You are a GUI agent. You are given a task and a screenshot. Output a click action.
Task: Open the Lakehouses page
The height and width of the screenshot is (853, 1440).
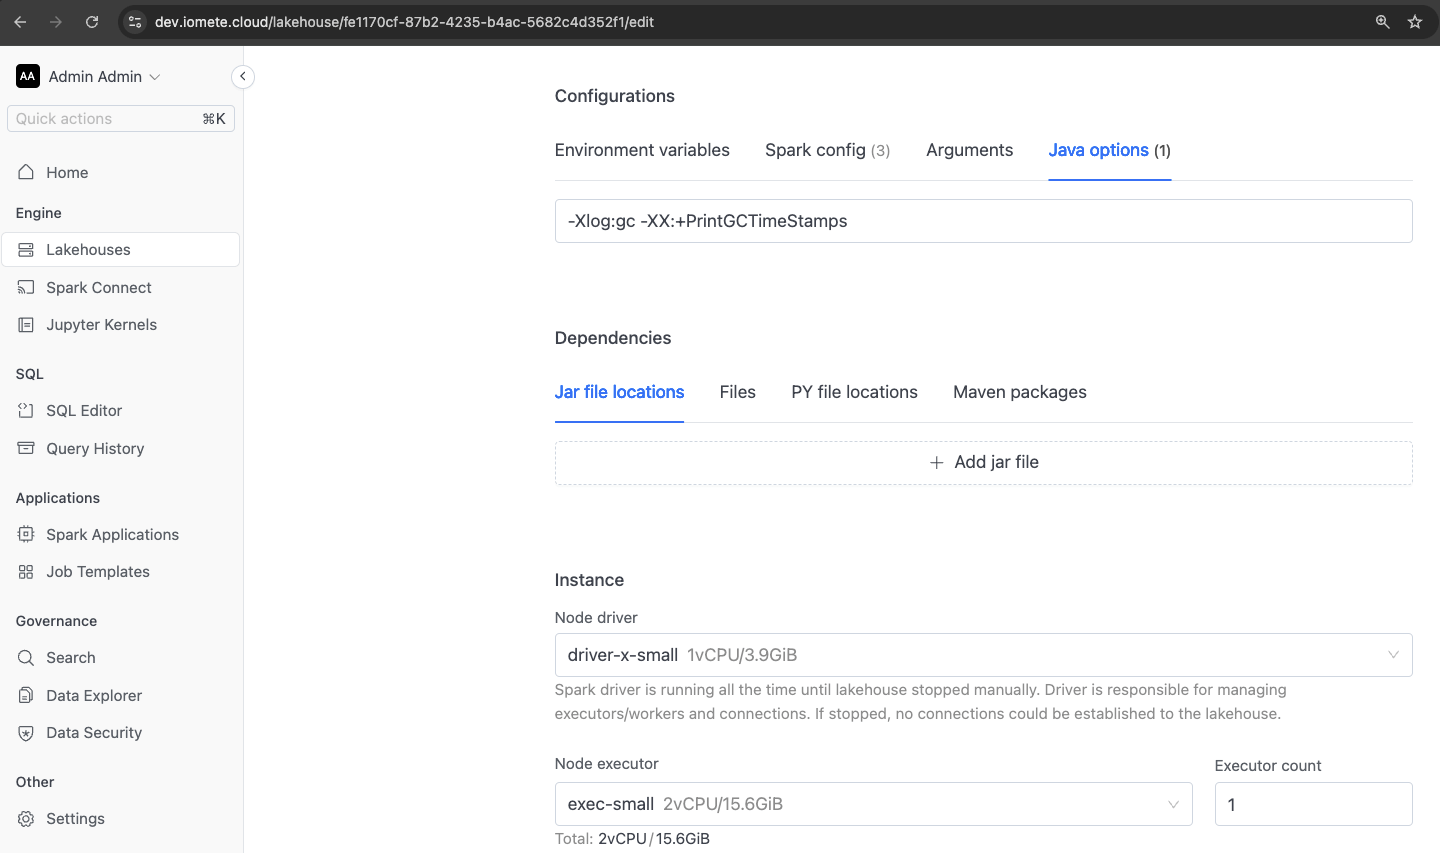121,250
